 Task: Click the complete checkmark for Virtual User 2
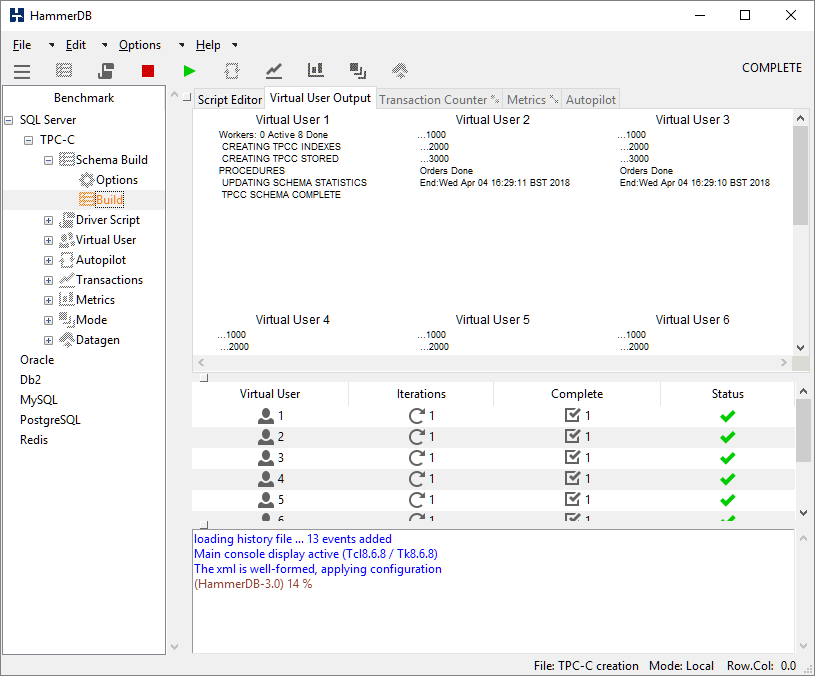(x=572, y=436)
